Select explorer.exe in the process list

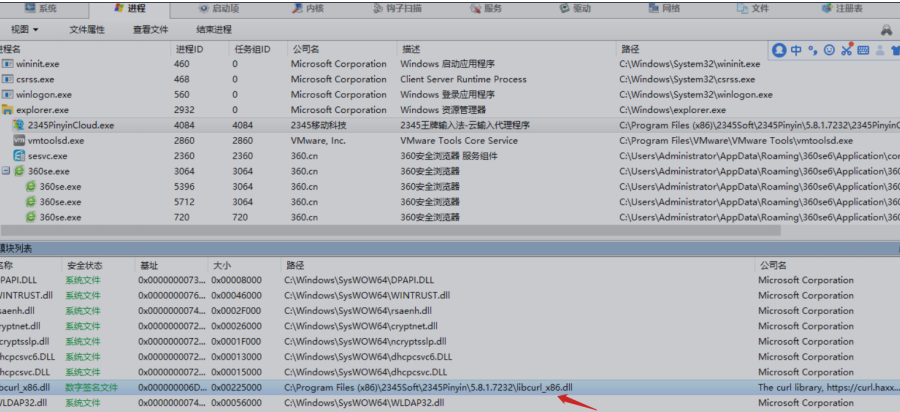click(42, 110)
